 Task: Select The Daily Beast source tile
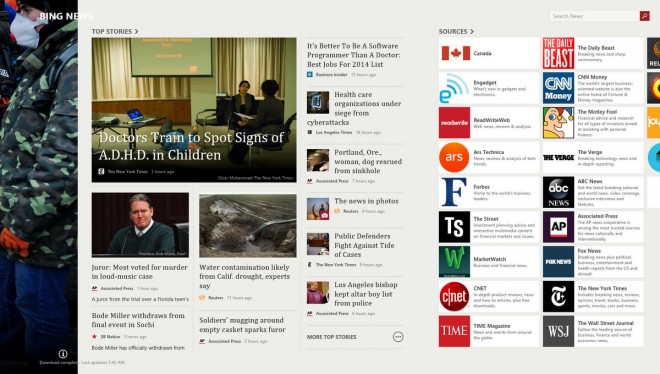593,53
